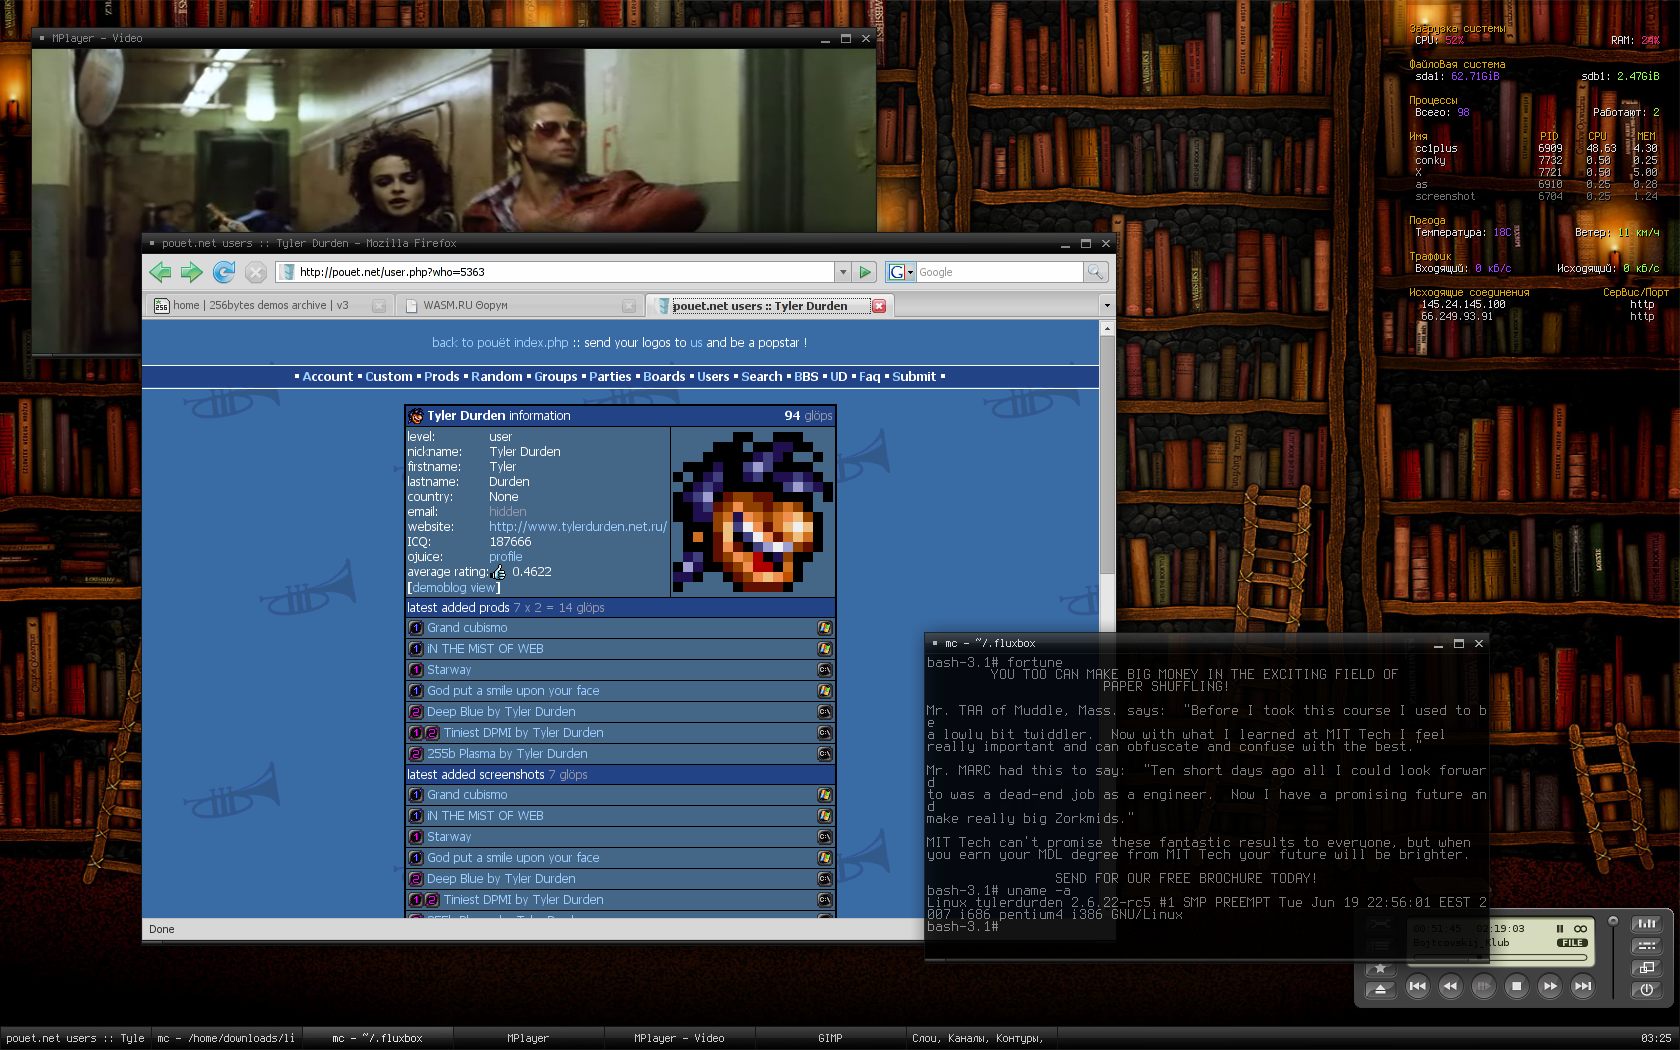Open the BBS menu link
Image resolution: width=1680 pixels, height=1050 pixels.
pos(806,377)
